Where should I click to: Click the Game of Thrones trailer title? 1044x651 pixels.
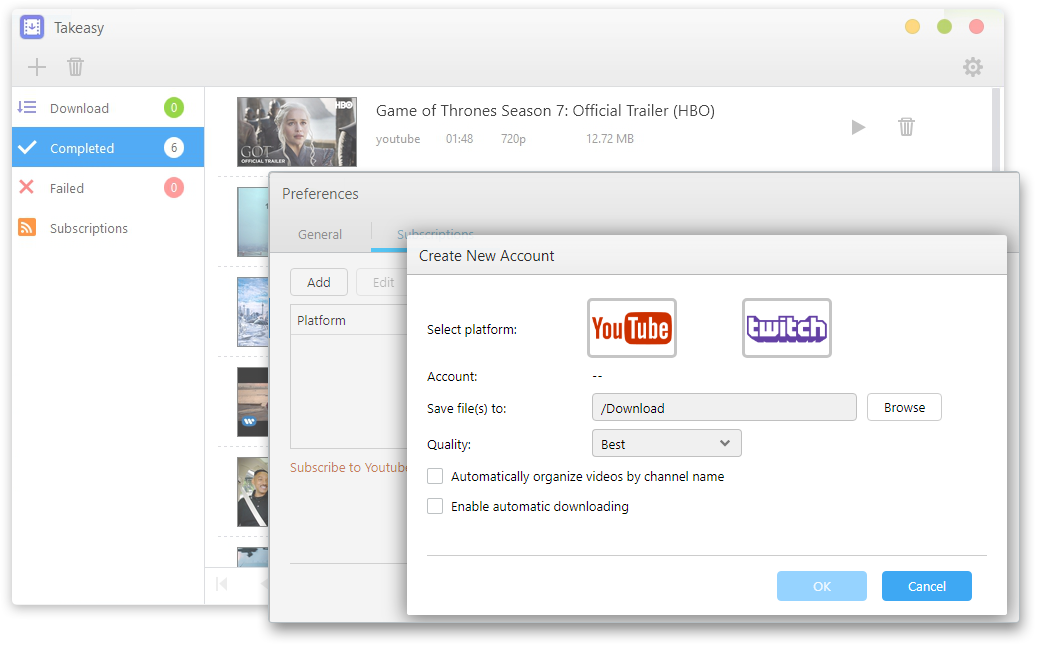click(545, 110)
